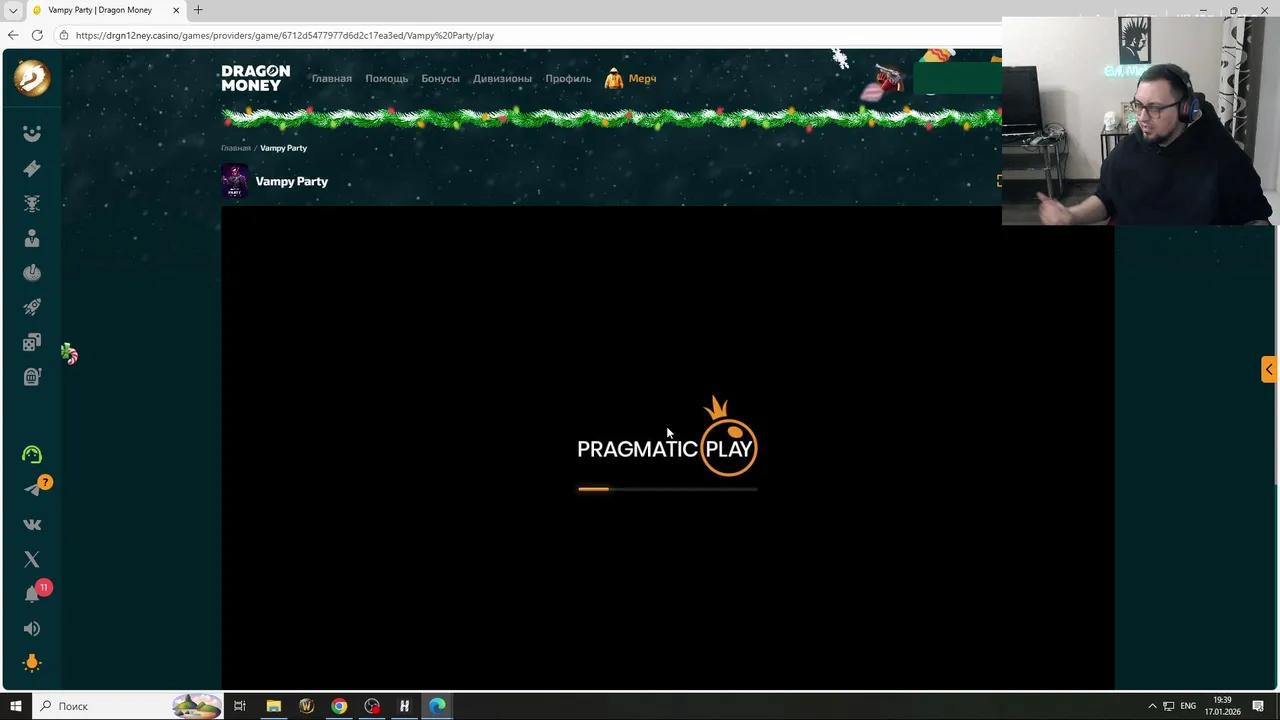Click the candy cane decoration icon
1280x720 pixels.
coord(69,354)
